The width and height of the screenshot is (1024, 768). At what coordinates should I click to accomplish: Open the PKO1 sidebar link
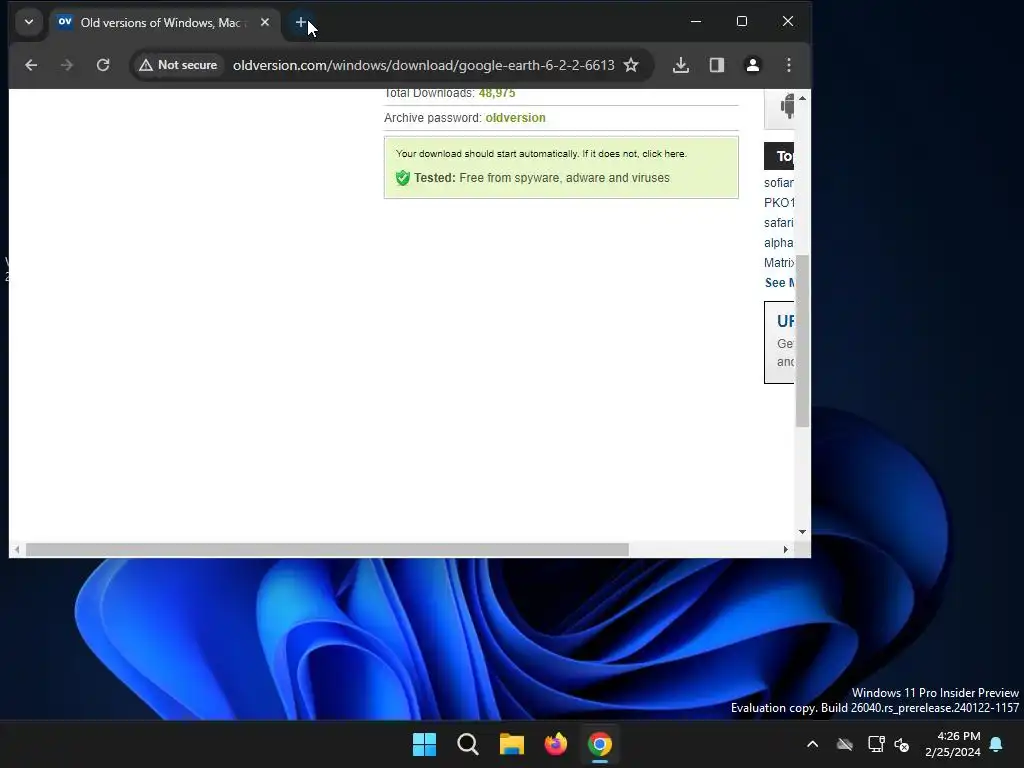[x=778, y=202]
